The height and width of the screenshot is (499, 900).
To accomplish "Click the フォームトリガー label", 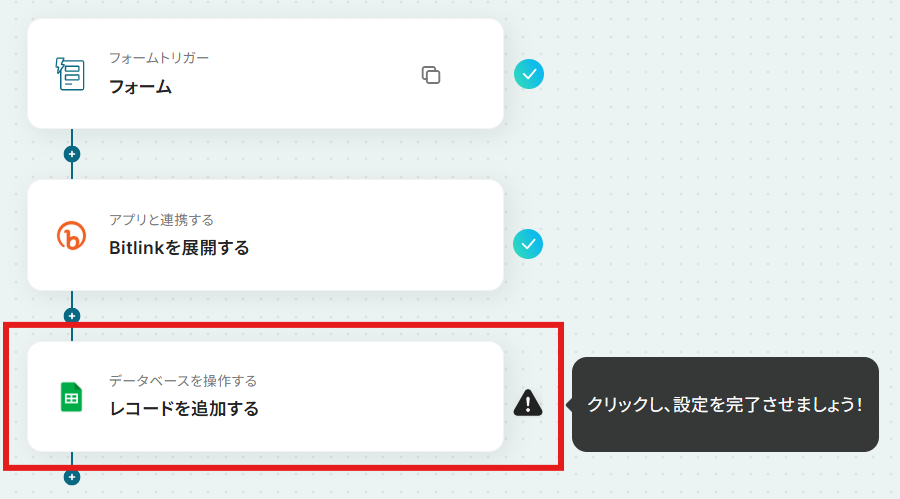I will [x=159, y=58].
